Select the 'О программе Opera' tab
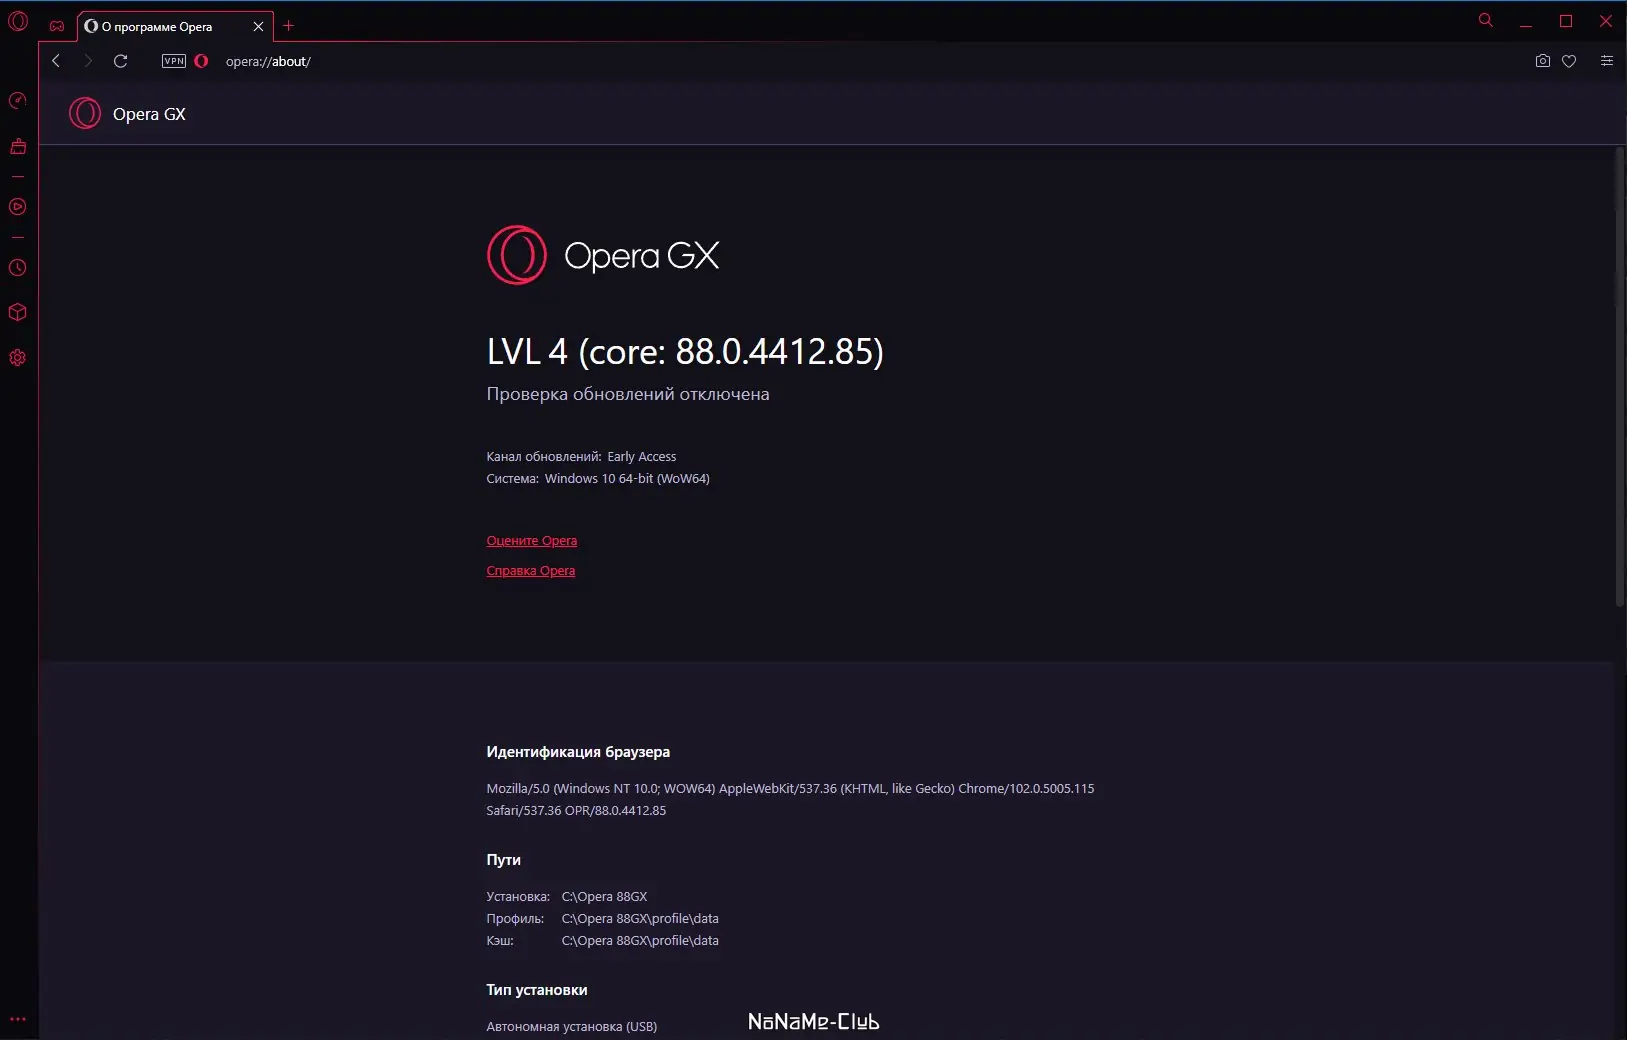Viewport: 1627px width, 1040px height. coord(160,26)
